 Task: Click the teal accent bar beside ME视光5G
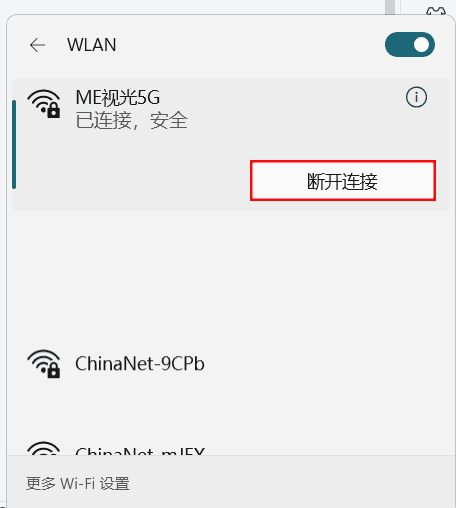pos(14,144)
